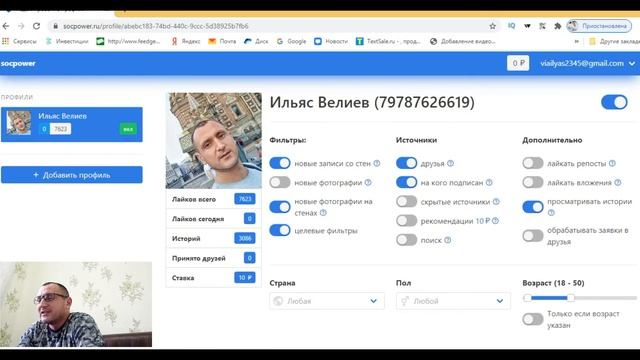The image size is (640, 360).
Task: Open the browser extensions puzzle icon
Action: [558, 26]
